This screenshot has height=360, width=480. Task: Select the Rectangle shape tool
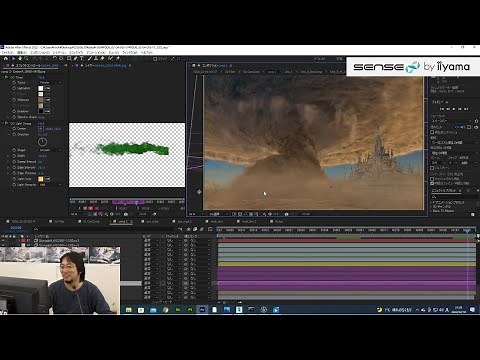coord(69,58)
